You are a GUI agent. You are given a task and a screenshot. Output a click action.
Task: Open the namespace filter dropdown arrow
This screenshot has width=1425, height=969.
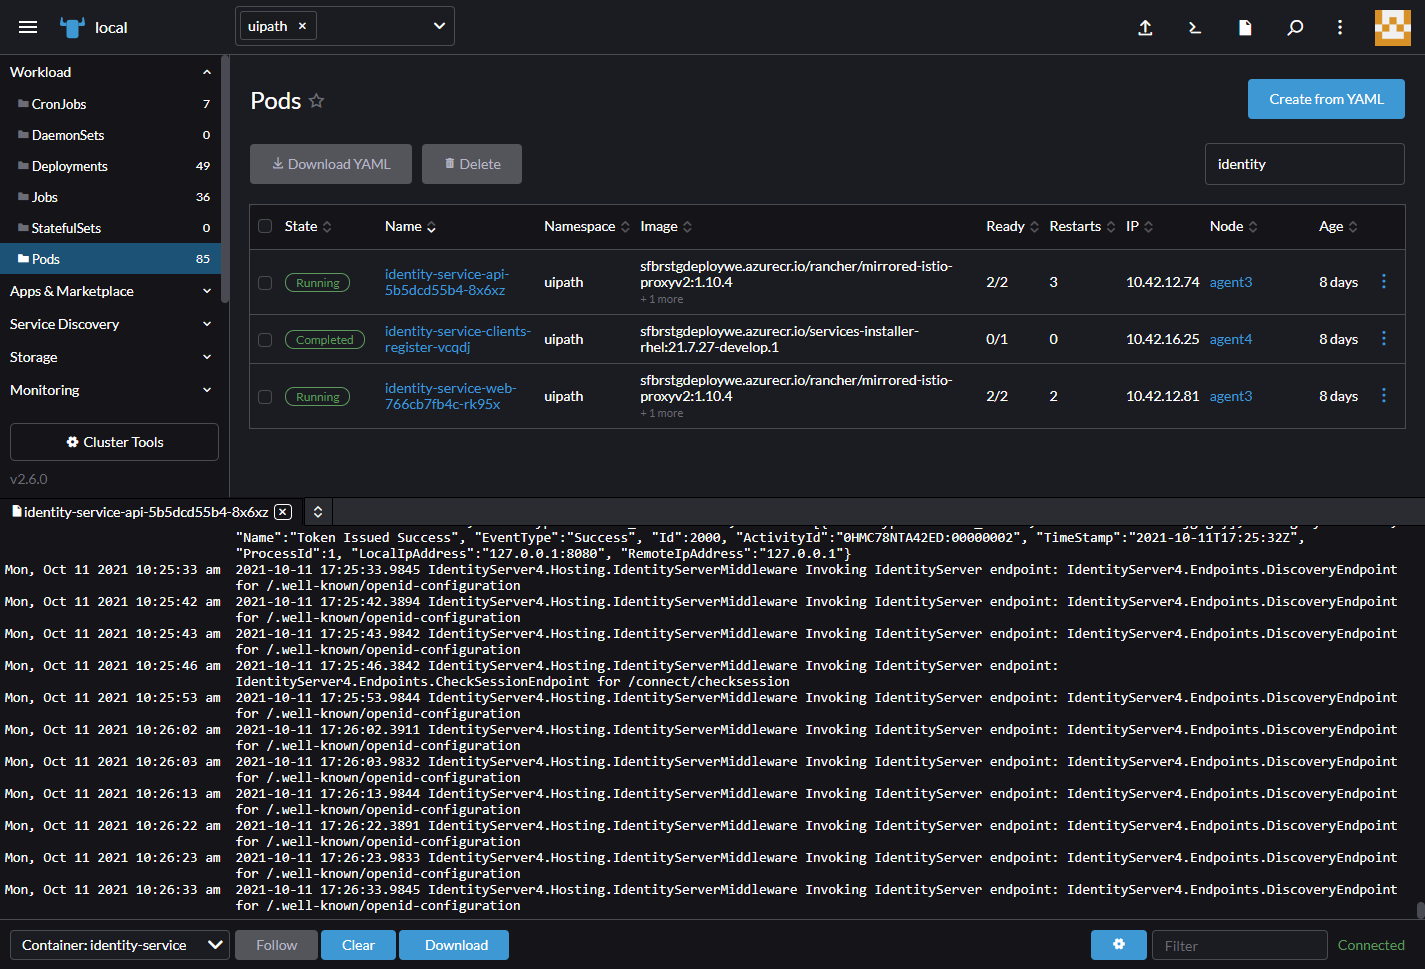point(439,26)
